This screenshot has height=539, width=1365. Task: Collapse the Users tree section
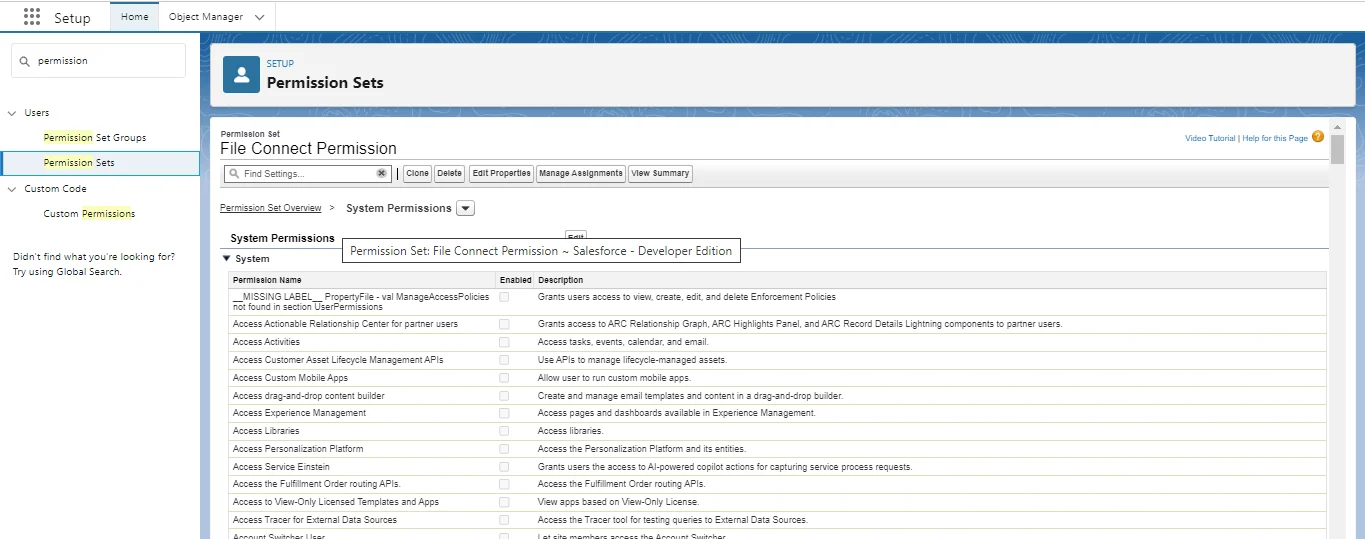click(12, 113)
